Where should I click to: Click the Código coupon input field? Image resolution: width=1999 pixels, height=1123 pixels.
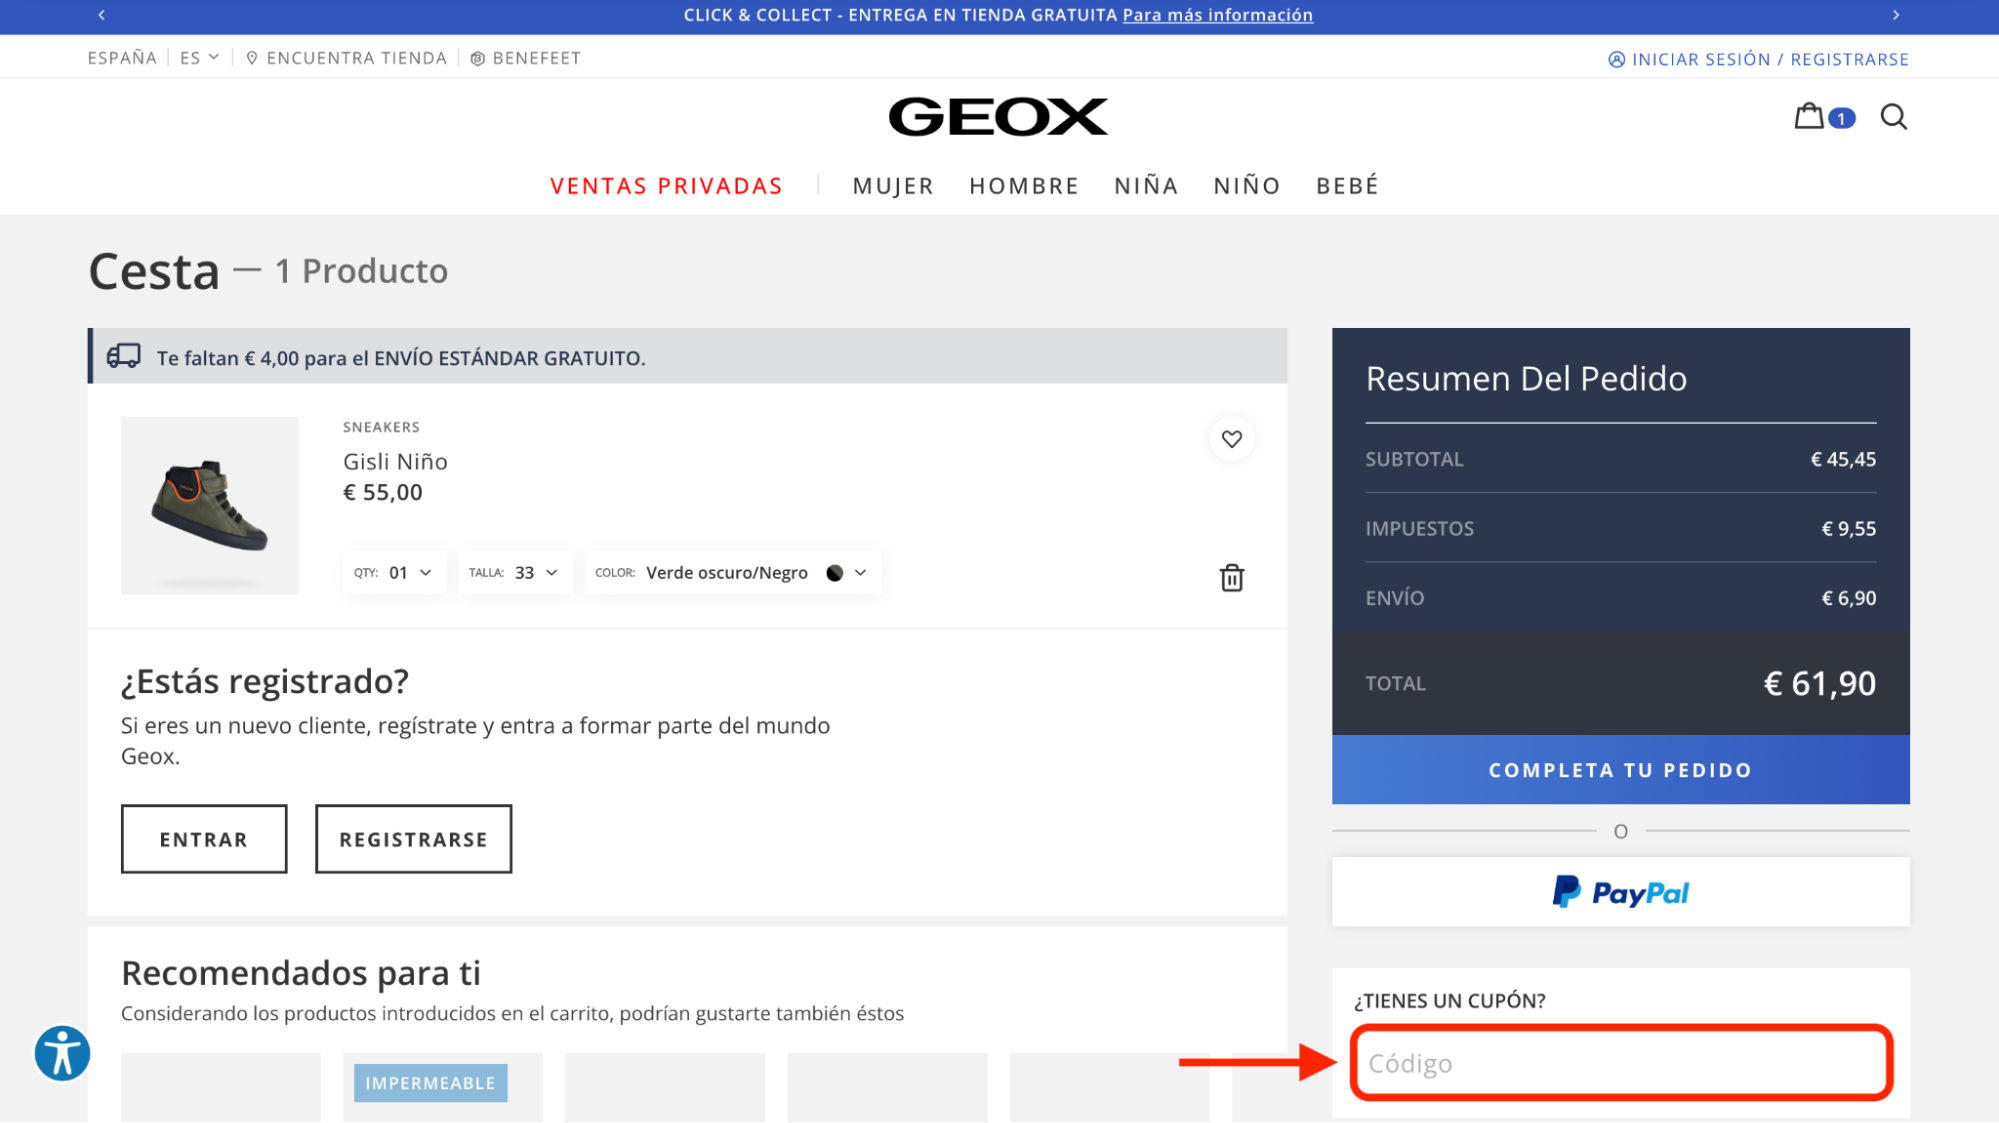coord(1620,1063)
